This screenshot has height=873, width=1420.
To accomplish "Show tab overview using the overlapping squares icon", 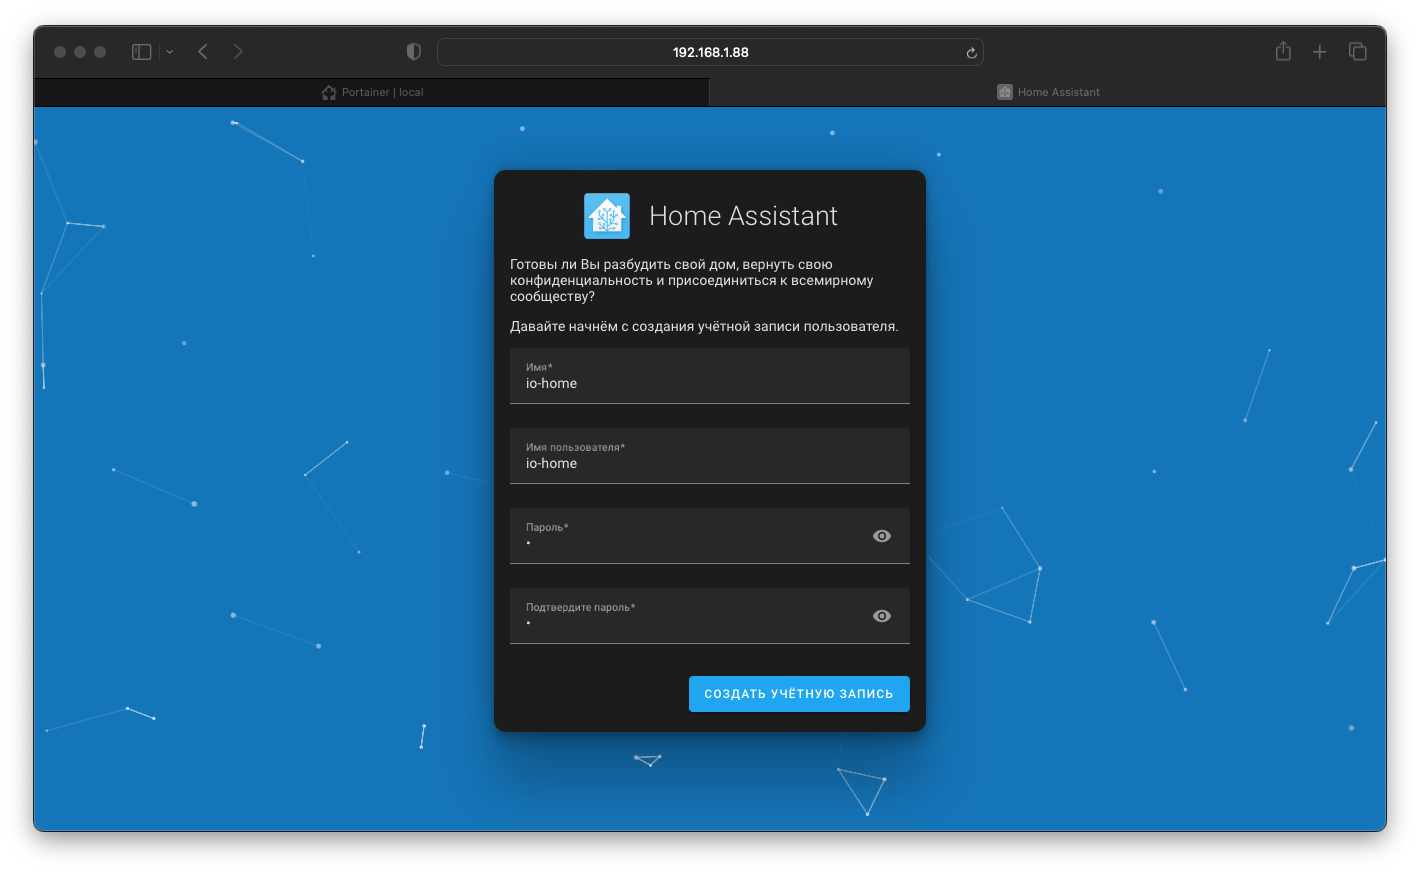I will (x=1357, y=51).
